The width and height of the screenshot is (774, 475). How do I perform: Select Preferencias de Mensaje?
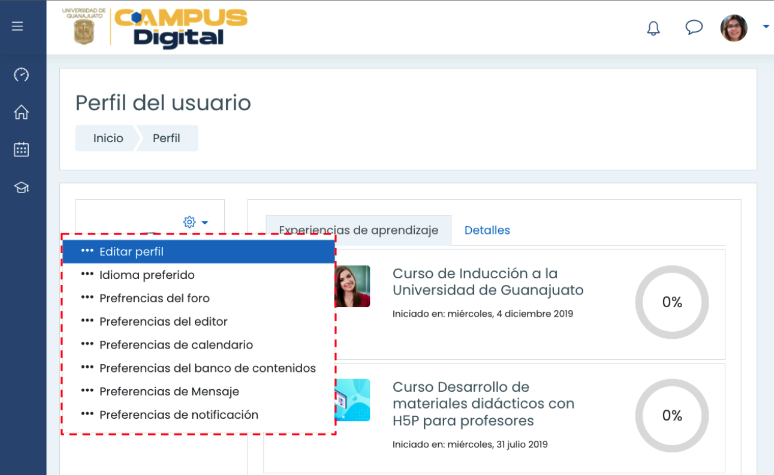tap(198, 391)
